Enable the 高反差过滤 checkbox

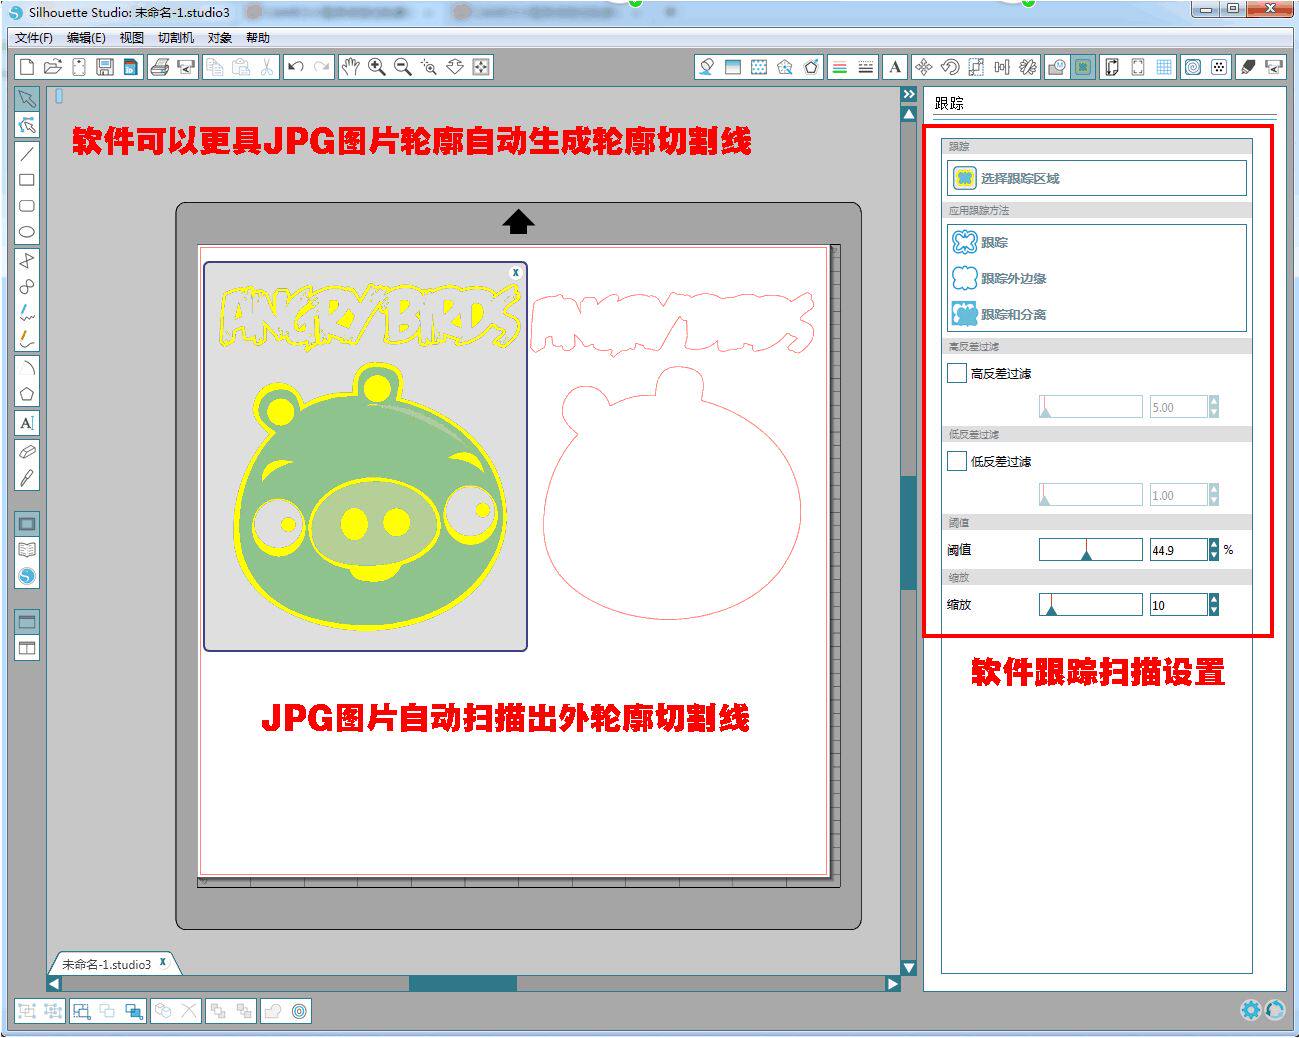click(957, 374)
